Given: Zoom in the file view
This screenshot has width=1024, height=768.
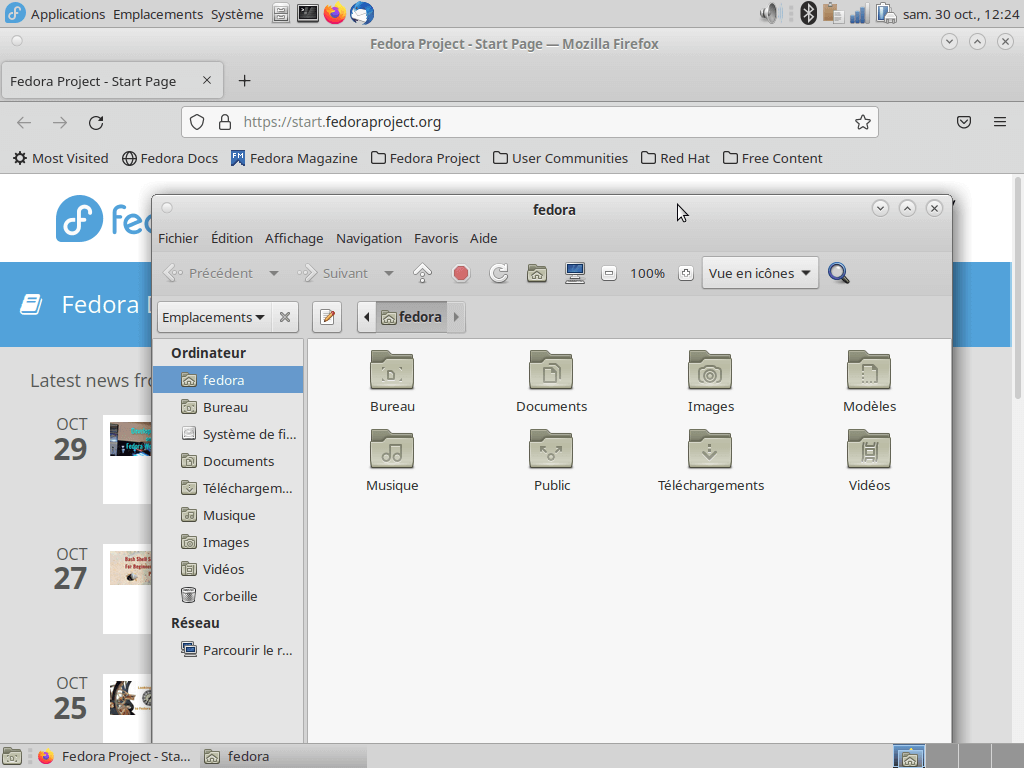Looking at the screenshot, I should [686, 273].
